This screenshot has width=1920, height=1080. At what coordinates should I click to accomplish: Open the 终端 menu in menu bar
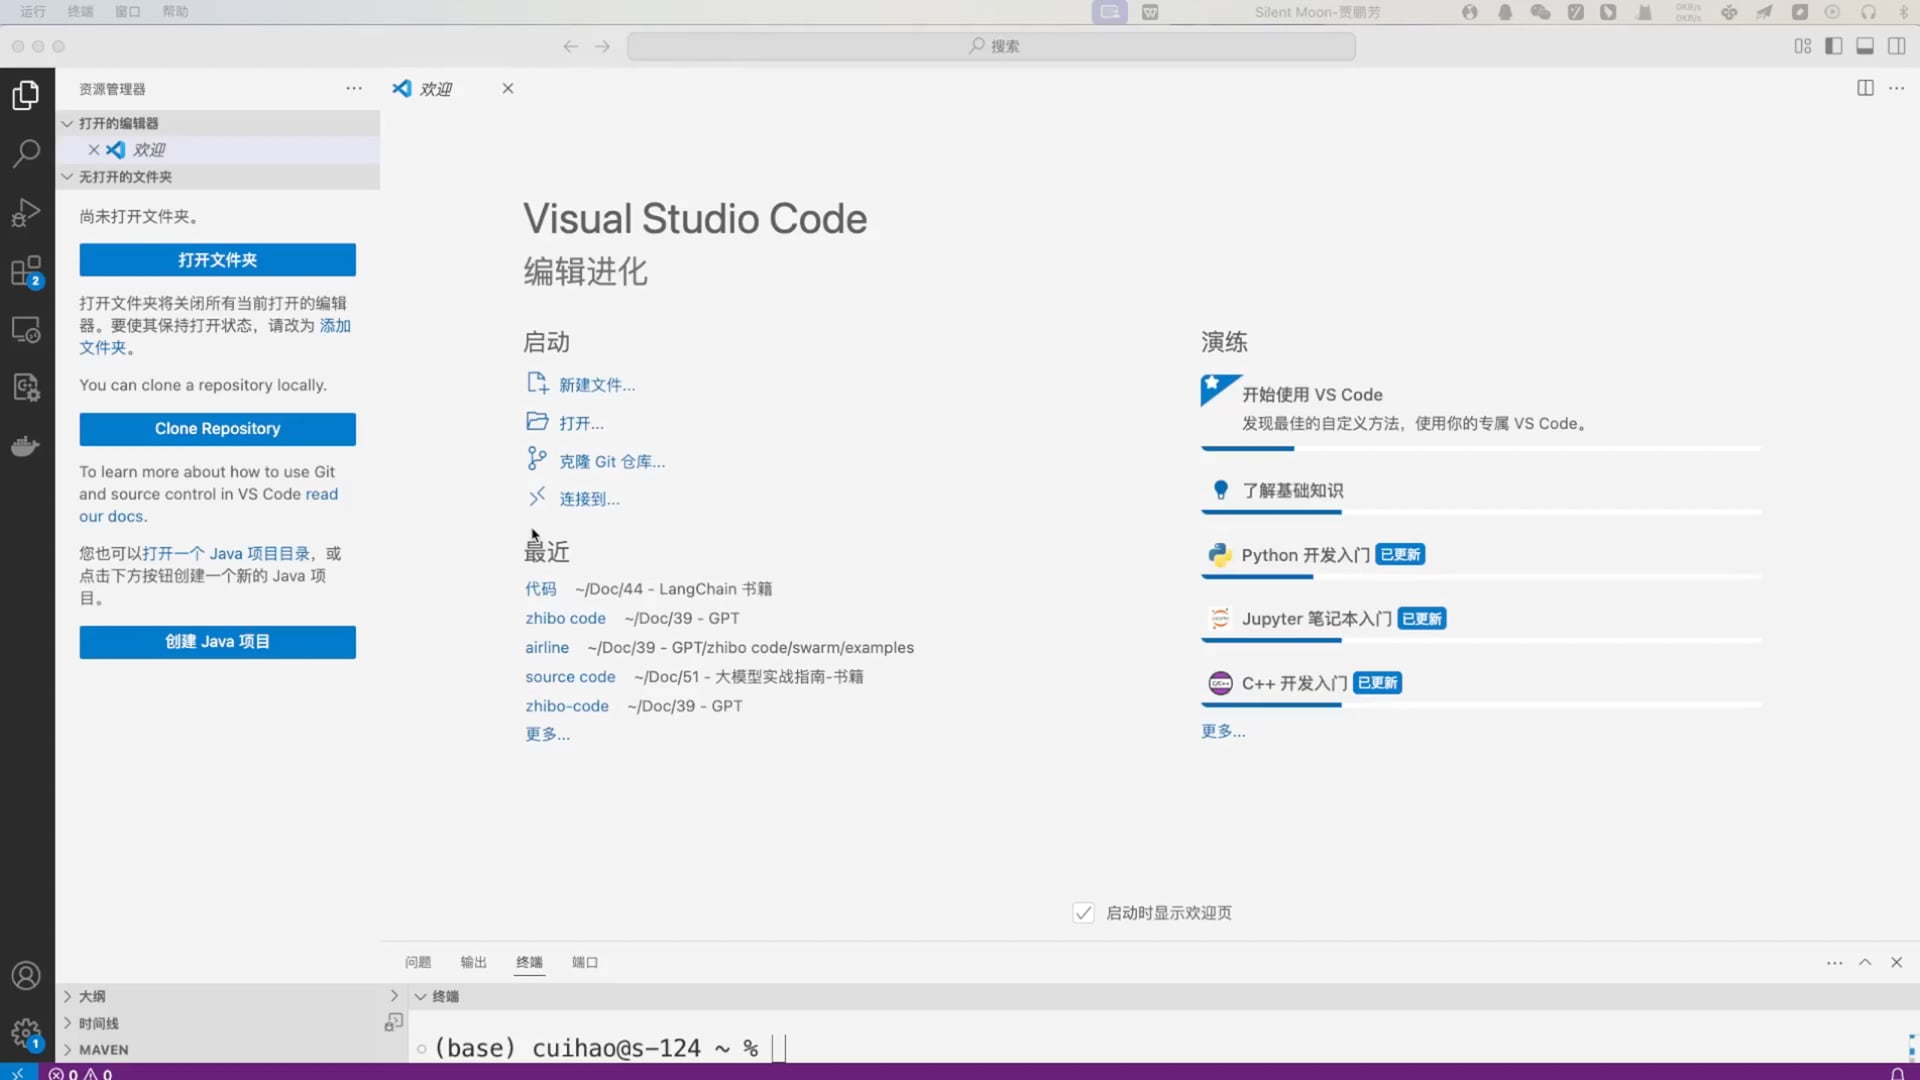click(x=80, y=12)
